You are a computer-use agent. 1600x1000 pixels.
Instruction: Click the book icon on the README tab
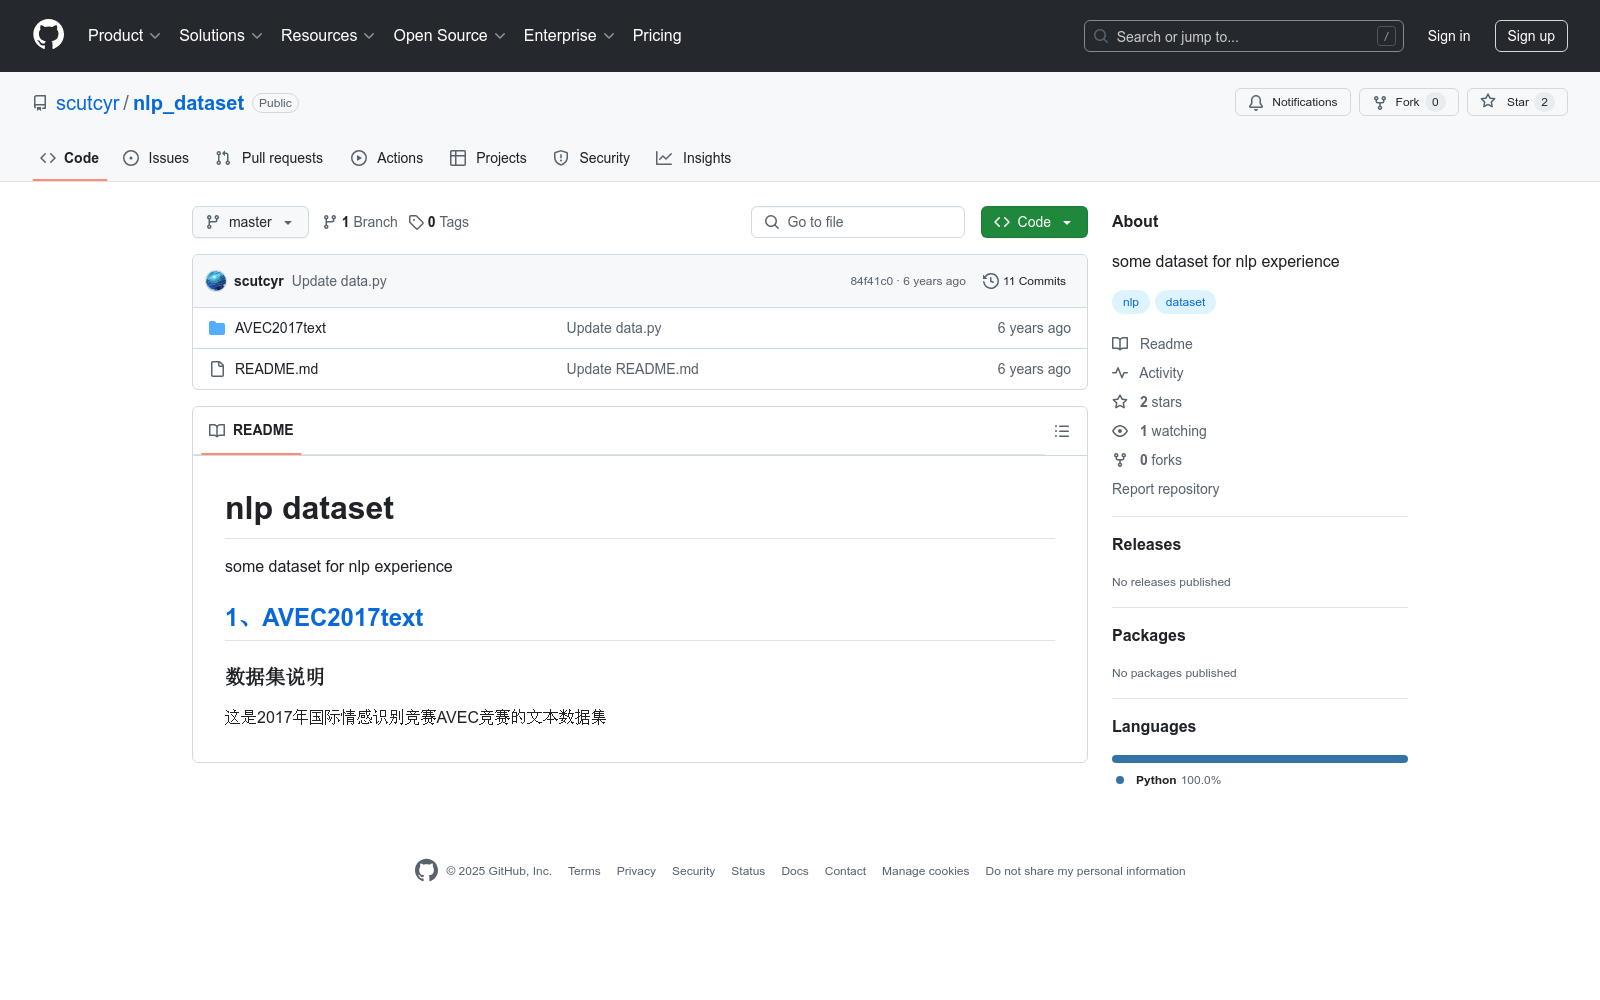(217, 430)
